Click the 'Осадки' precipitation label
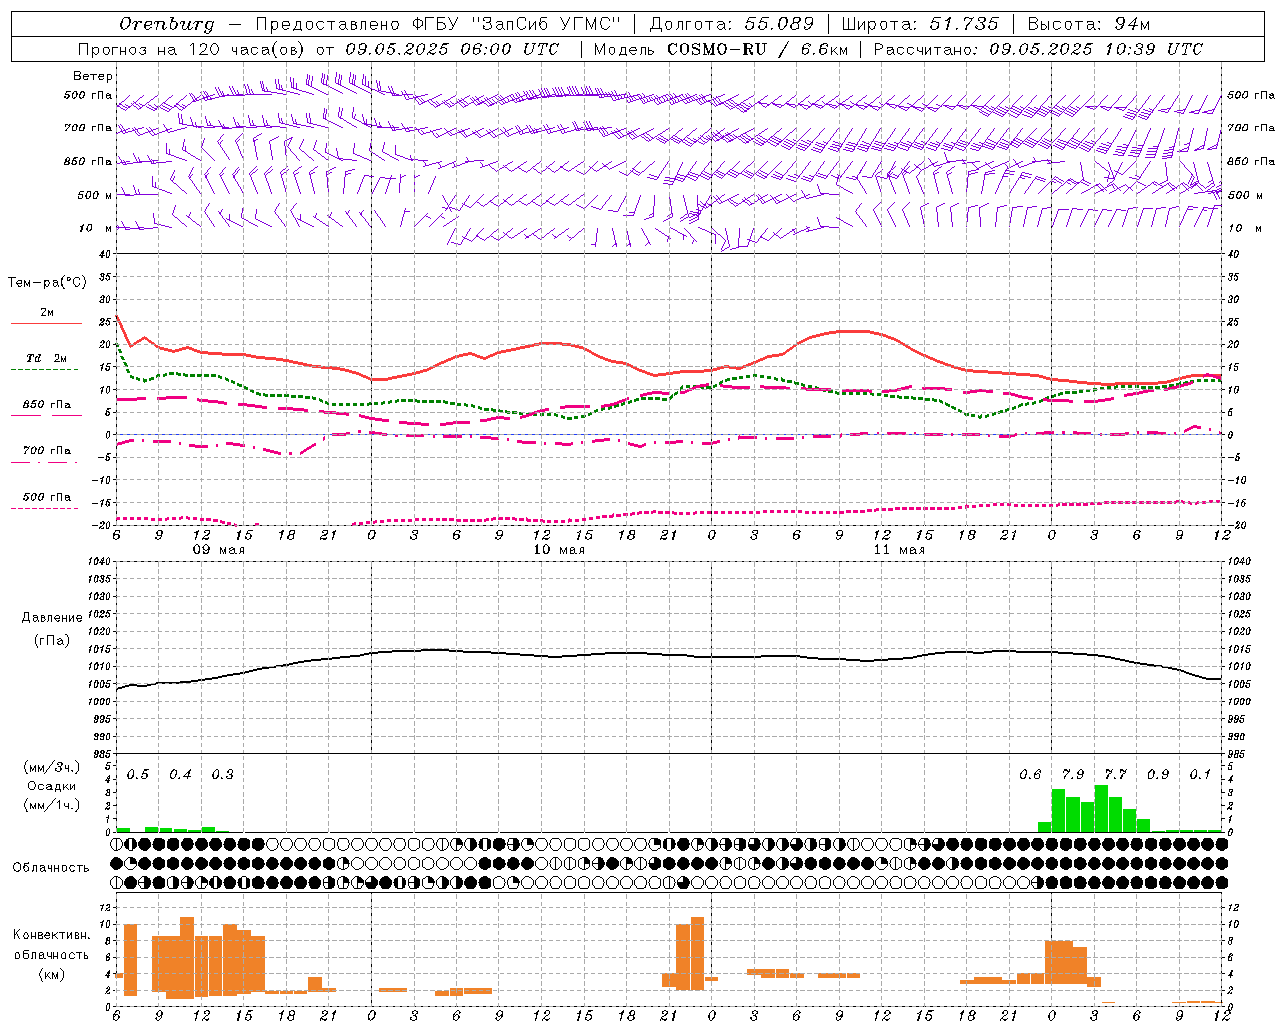 (x=52, y=786)
